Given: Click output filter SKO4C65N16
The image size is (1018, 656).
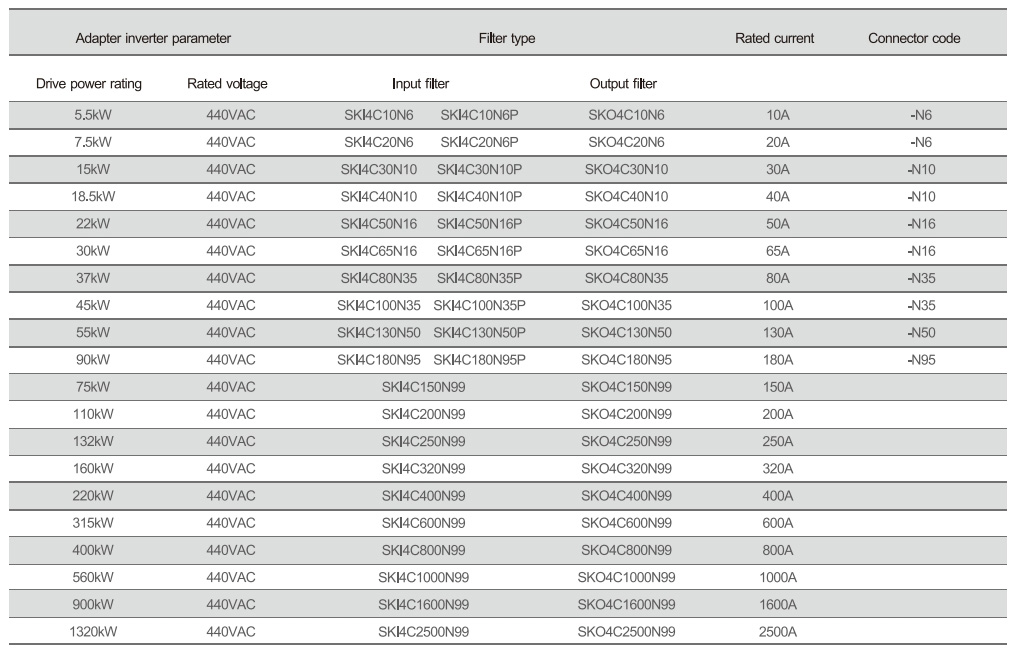Looking at the screenshot, I should 627,251.
